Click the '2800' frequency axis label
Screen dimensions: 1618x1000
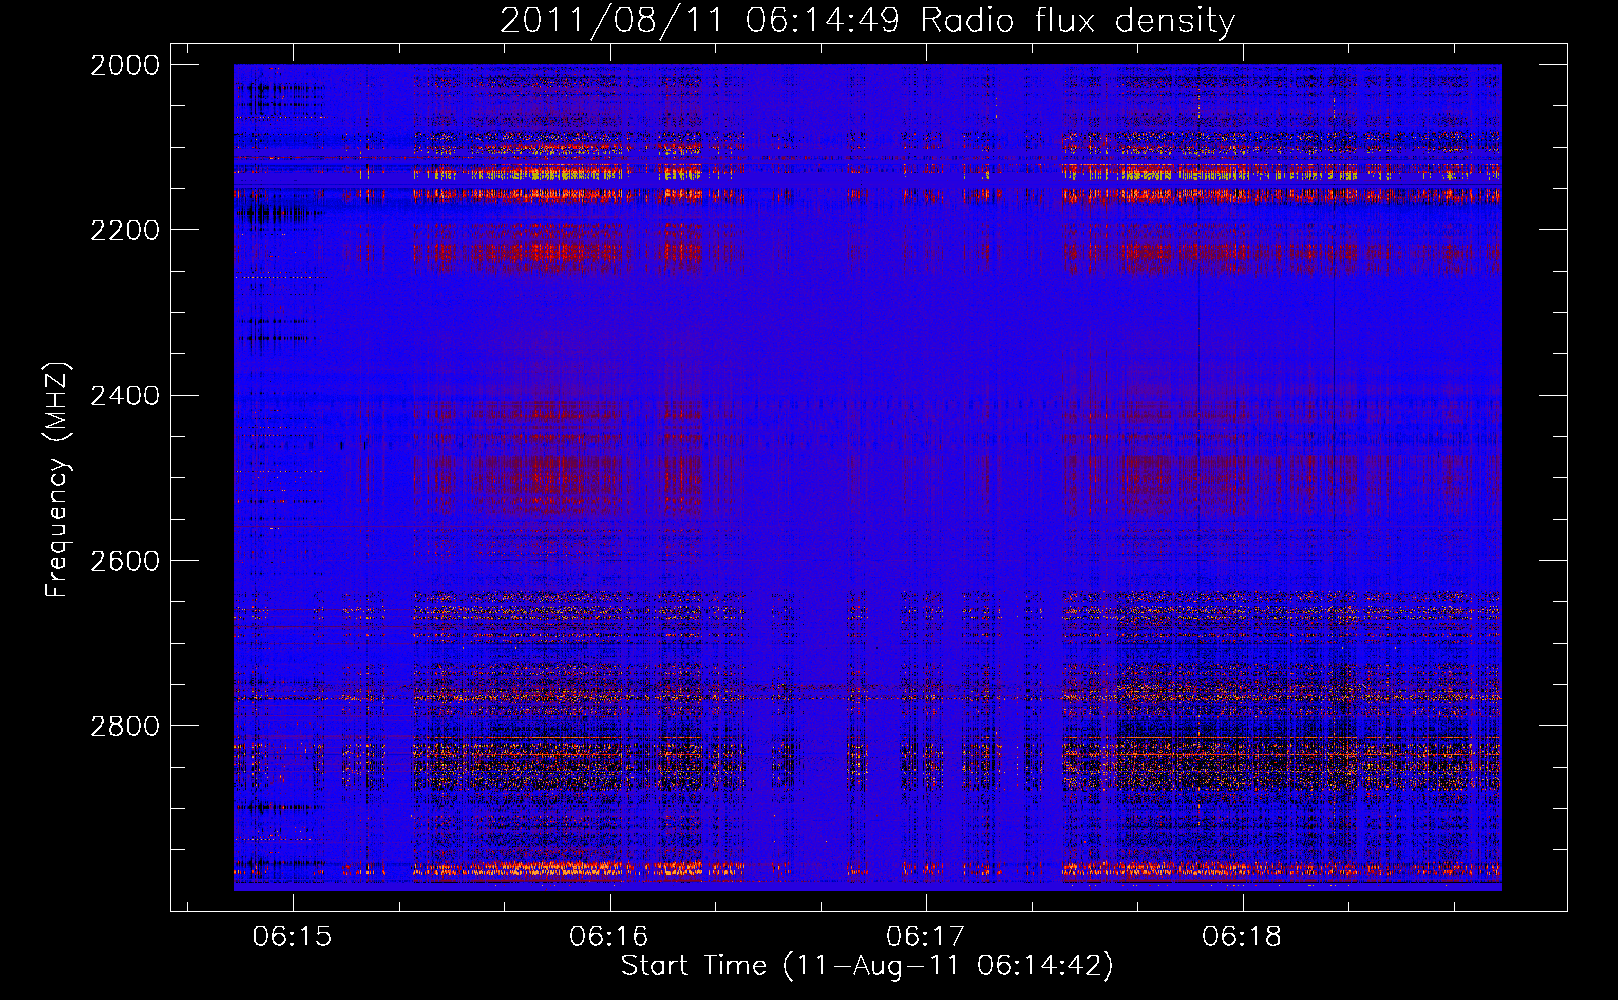click(x=125, y=726)
